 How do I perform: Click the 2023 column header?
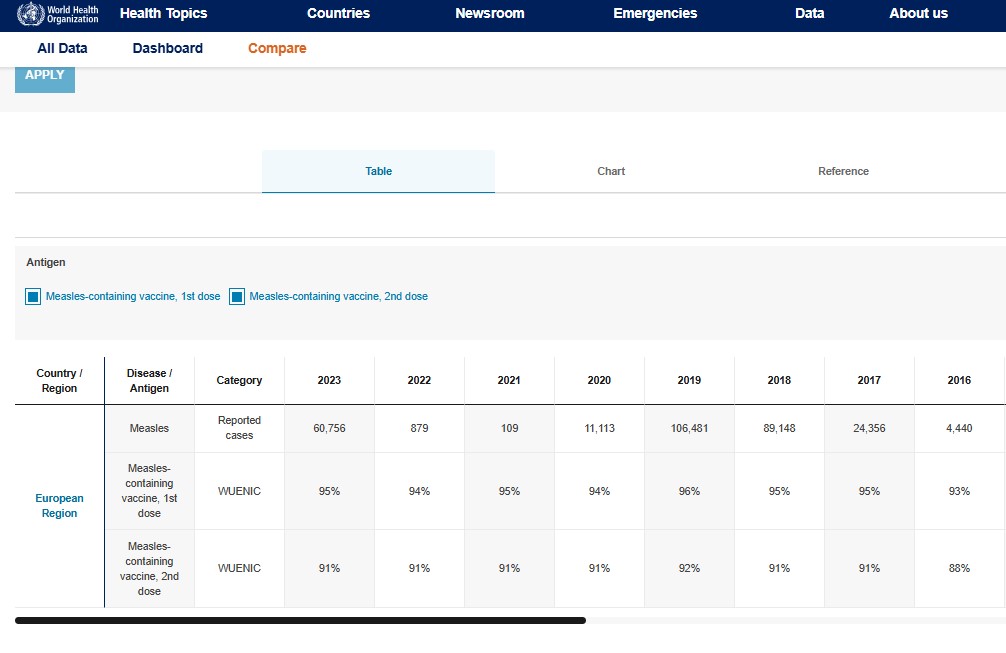[329, 380]
